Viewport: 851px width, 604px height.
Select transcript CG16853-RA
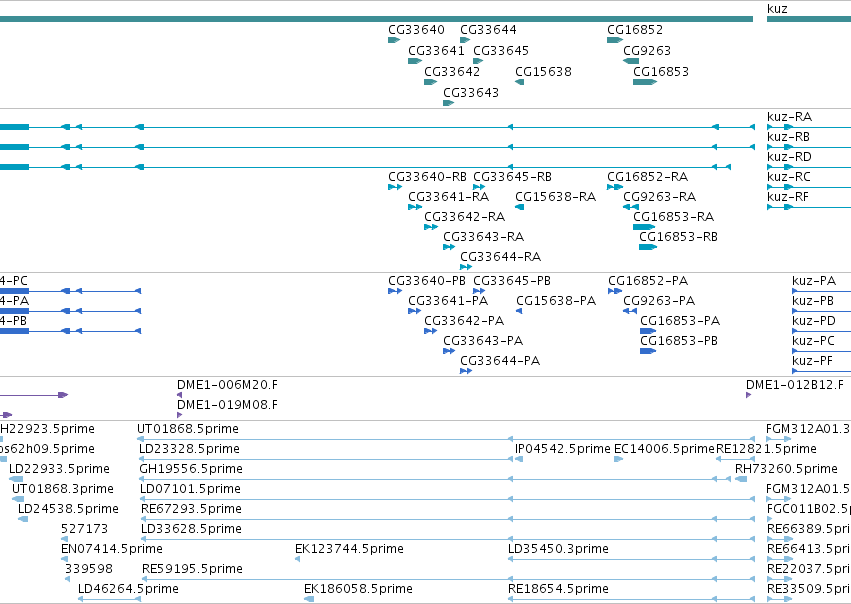(x=674, y=217)
